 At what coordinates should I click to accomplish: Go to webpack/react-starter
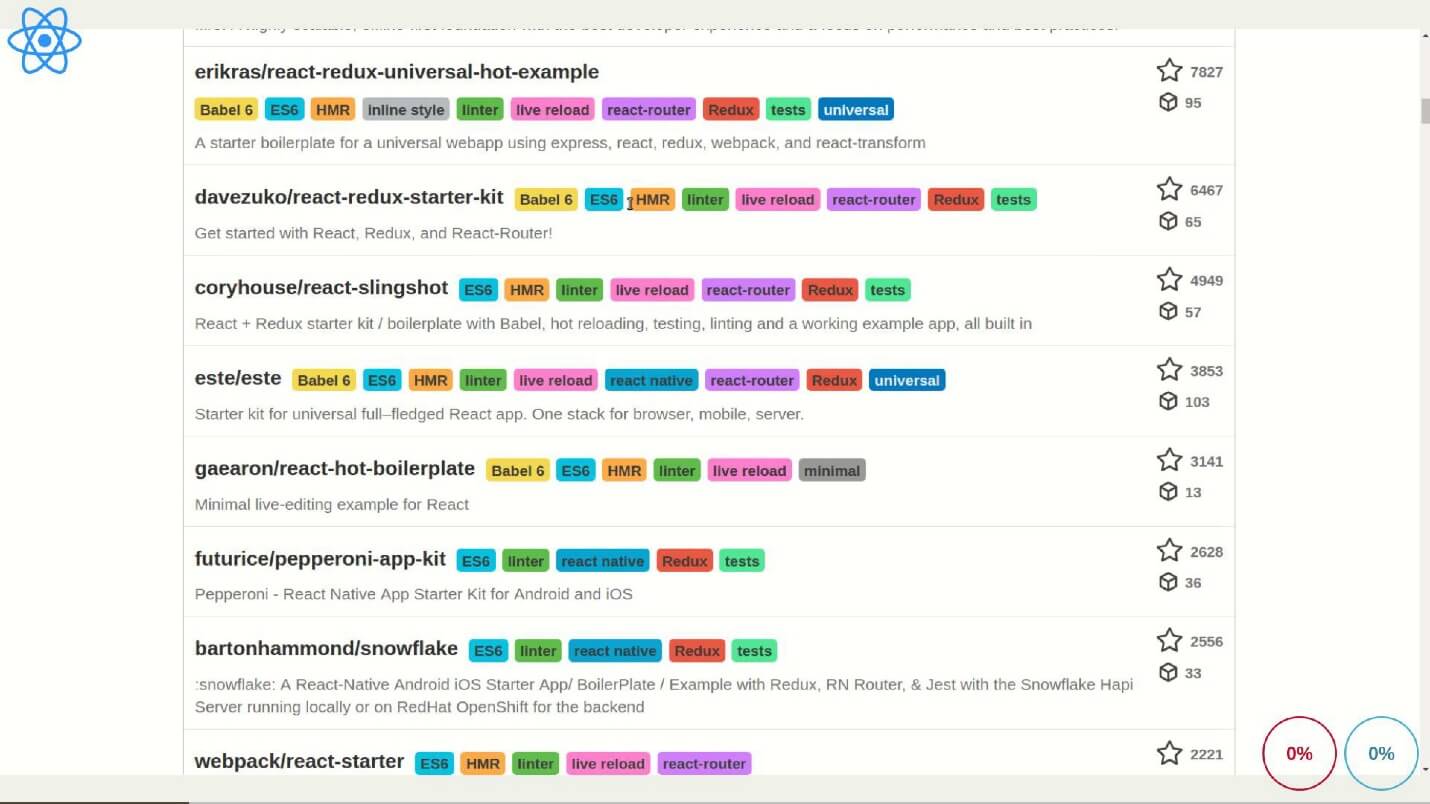pyautogui.click(x=299, y=762)
